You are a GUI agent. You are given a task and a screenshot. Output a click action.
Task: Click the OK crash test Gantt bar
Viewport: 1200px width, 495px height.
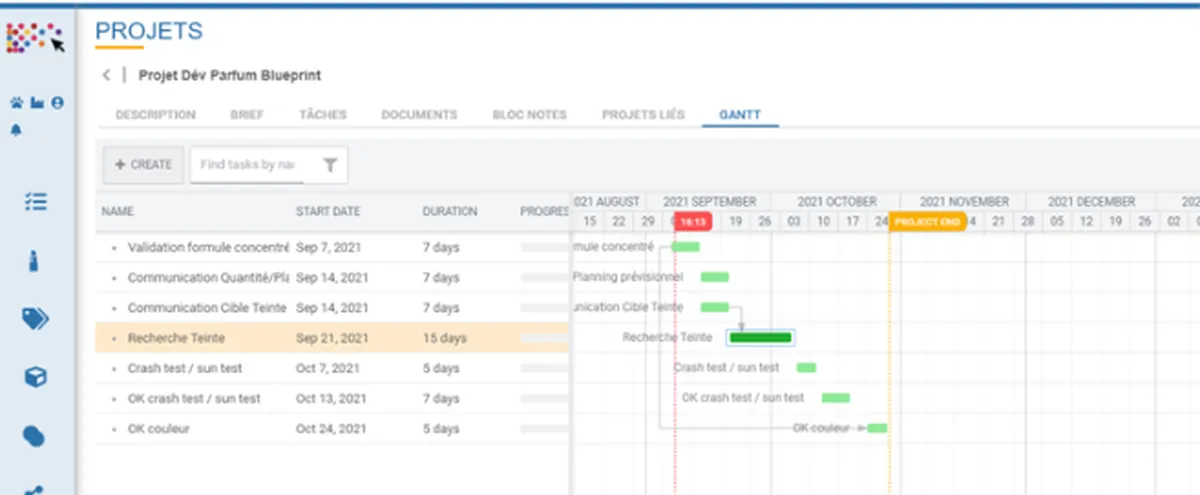click(836, 398)
